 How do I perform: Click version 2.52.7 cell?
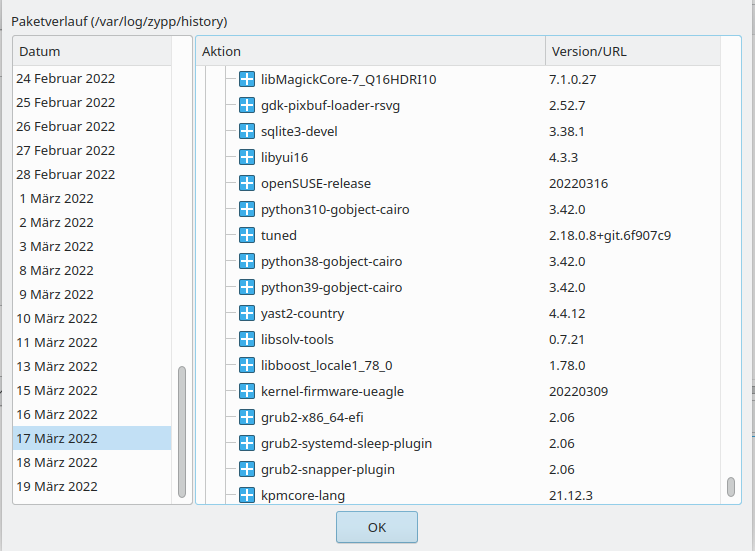(567, 105)
